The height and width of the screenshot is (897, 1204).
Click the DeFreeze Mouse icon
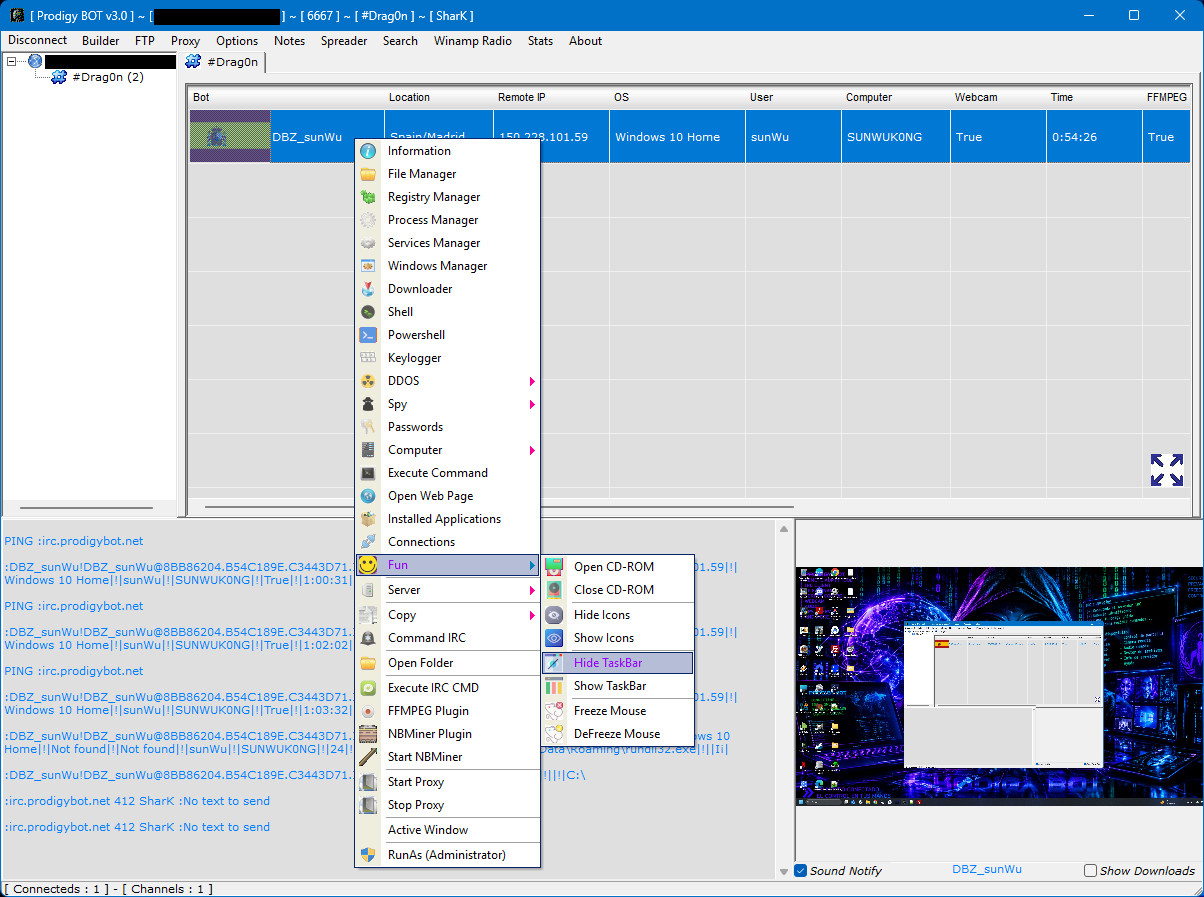click(554, 734)
